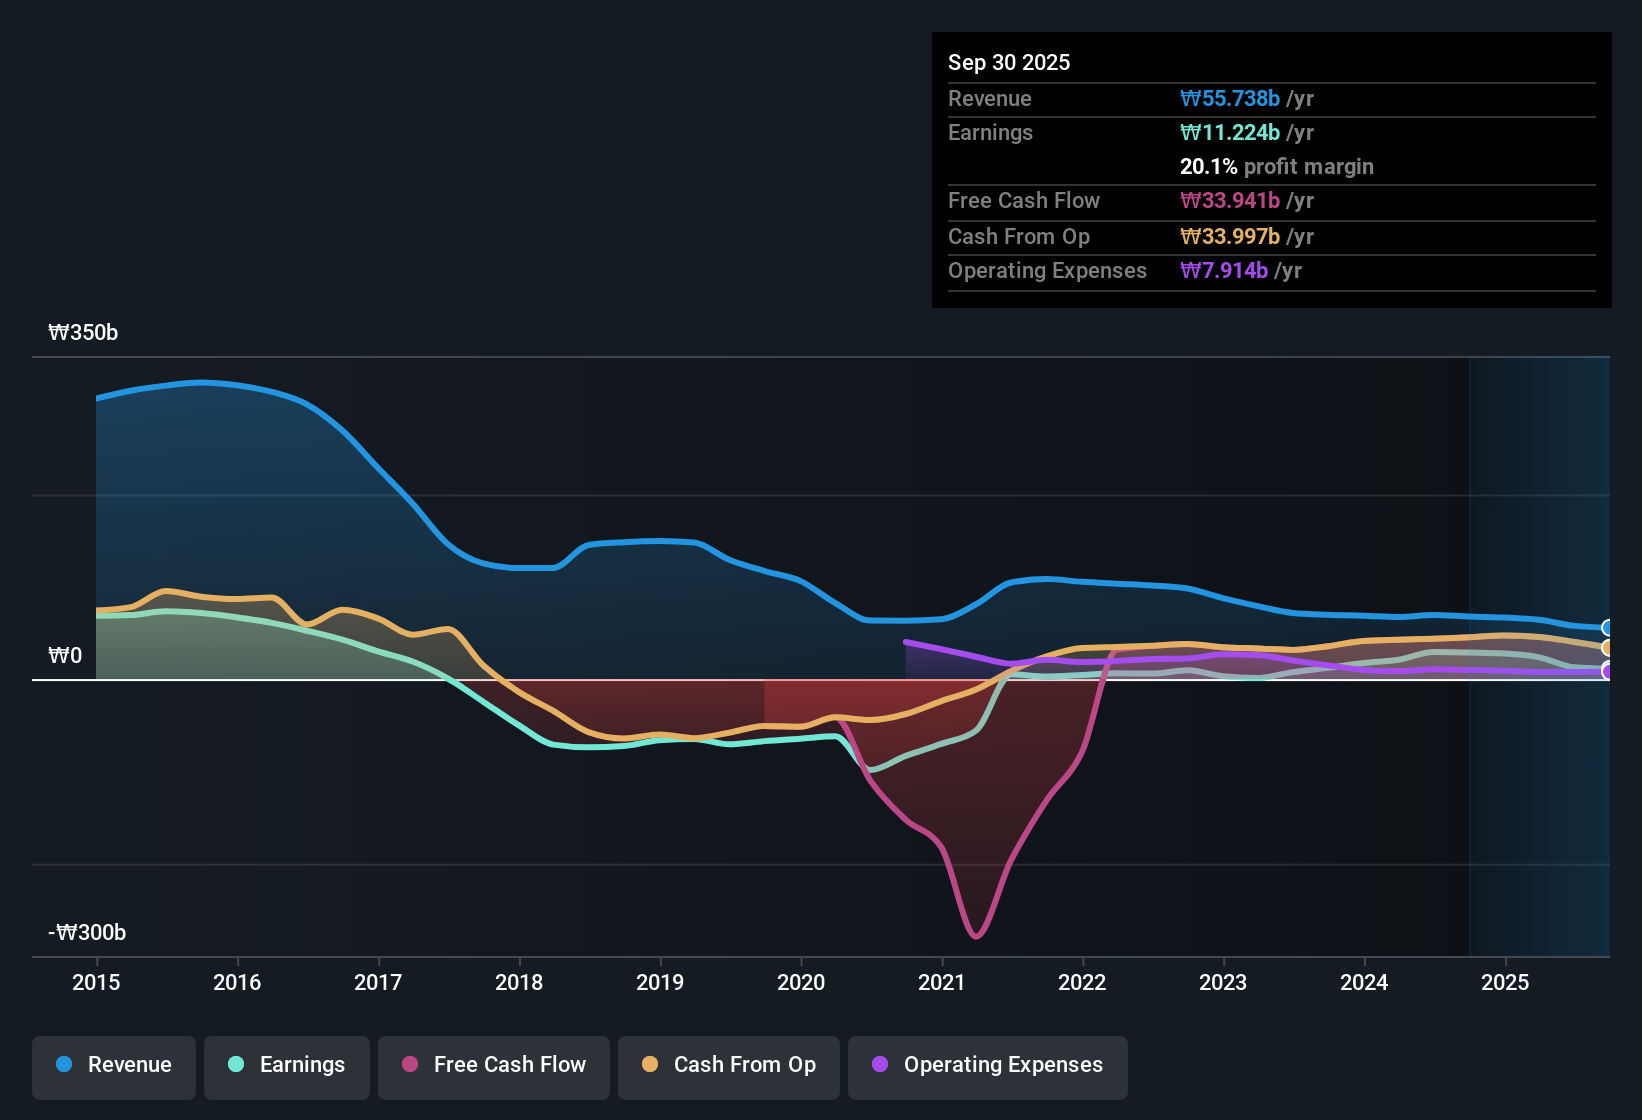The image size is (1642, 1120).
Task: Select the blue Revenue dot in the legend
Action: tap(63, 1065)
